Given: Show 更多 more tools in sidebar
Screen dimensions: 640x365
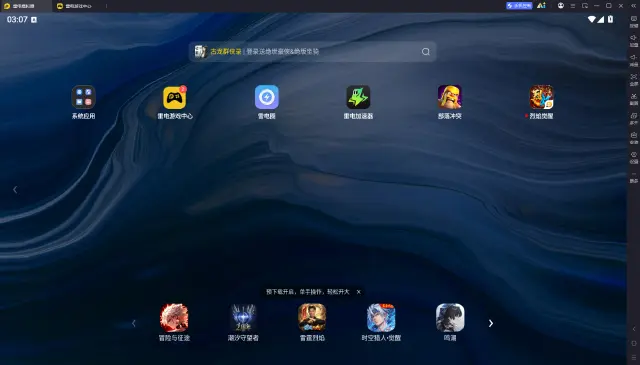Looking at the screenshot, I should 633,177.
